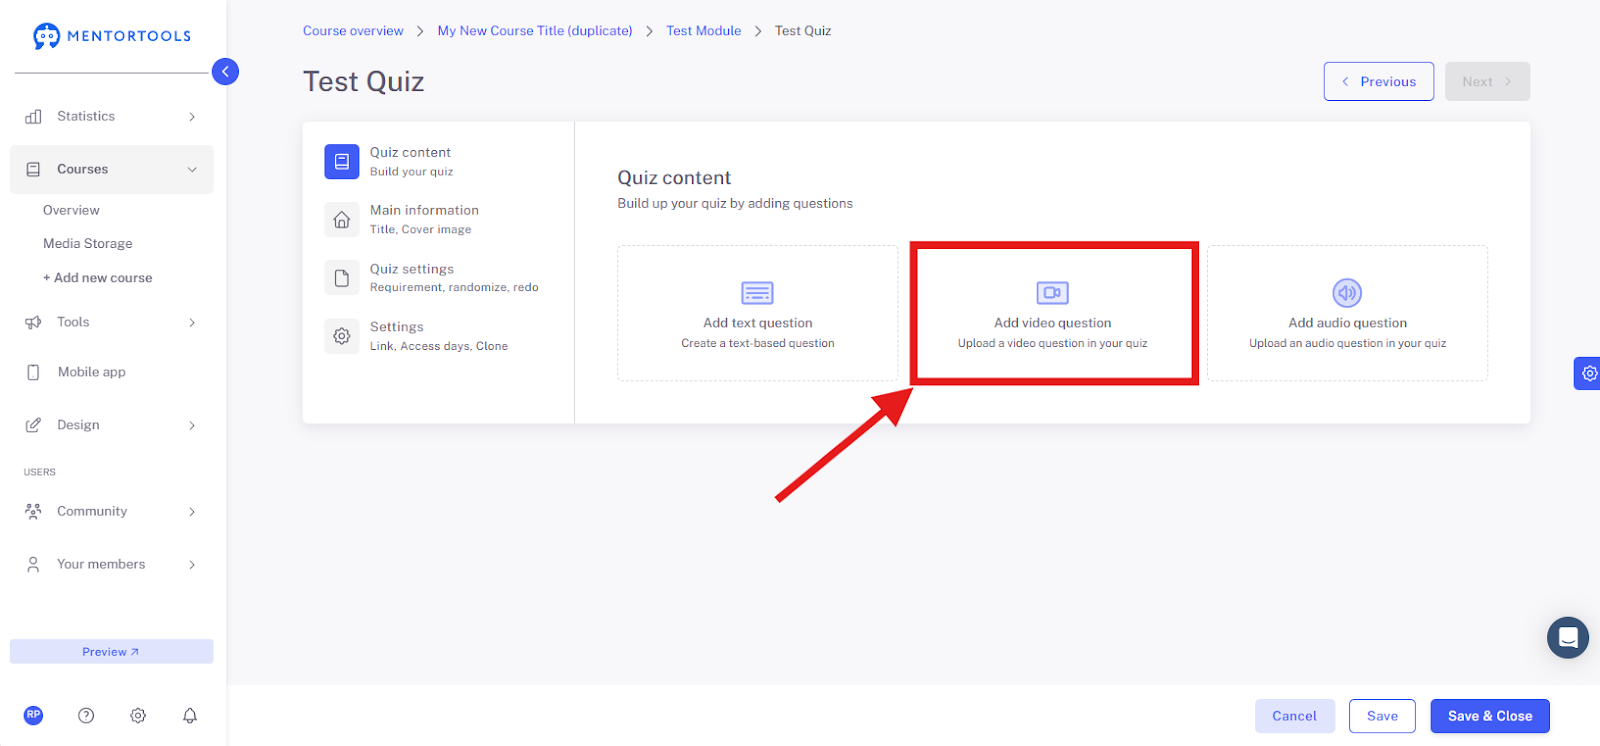
Task: Click the Main information home icon
Action: (341, 219)
